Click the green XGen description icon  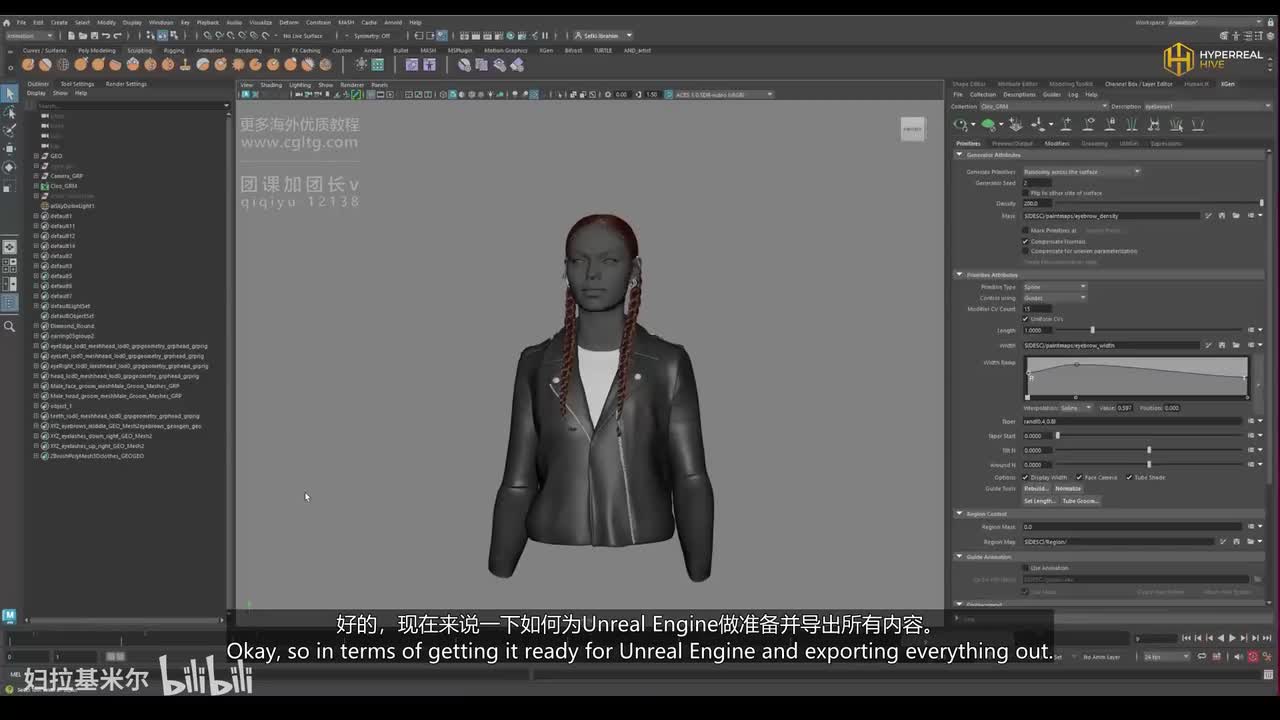988,125
